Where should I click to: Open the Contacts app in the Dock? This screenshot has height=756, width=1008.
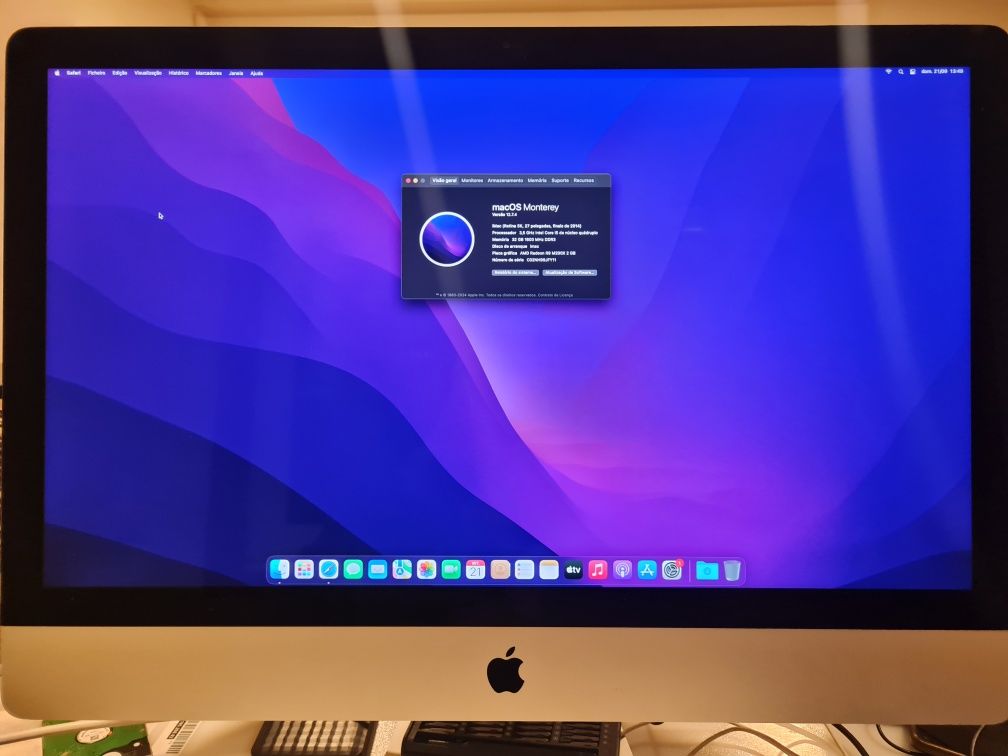[500, 569]
